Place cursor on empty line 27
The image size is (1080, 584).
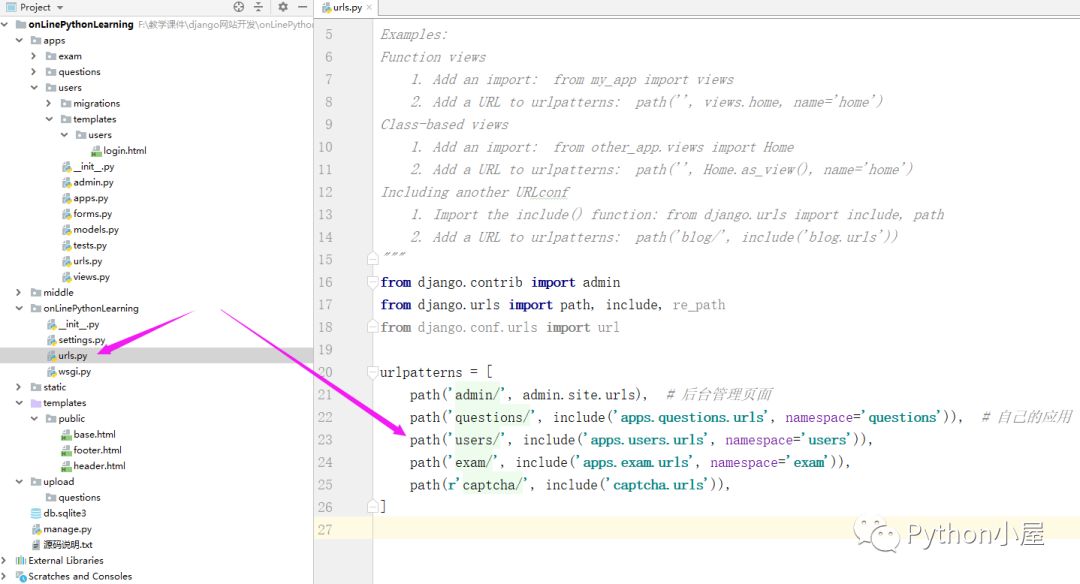point(726,530)
